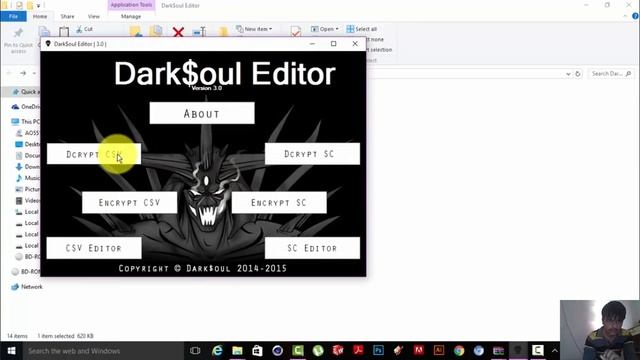Screen dimensions: 640x360
Task: Click the Dcrypt SC button
Action: point(312,154)
